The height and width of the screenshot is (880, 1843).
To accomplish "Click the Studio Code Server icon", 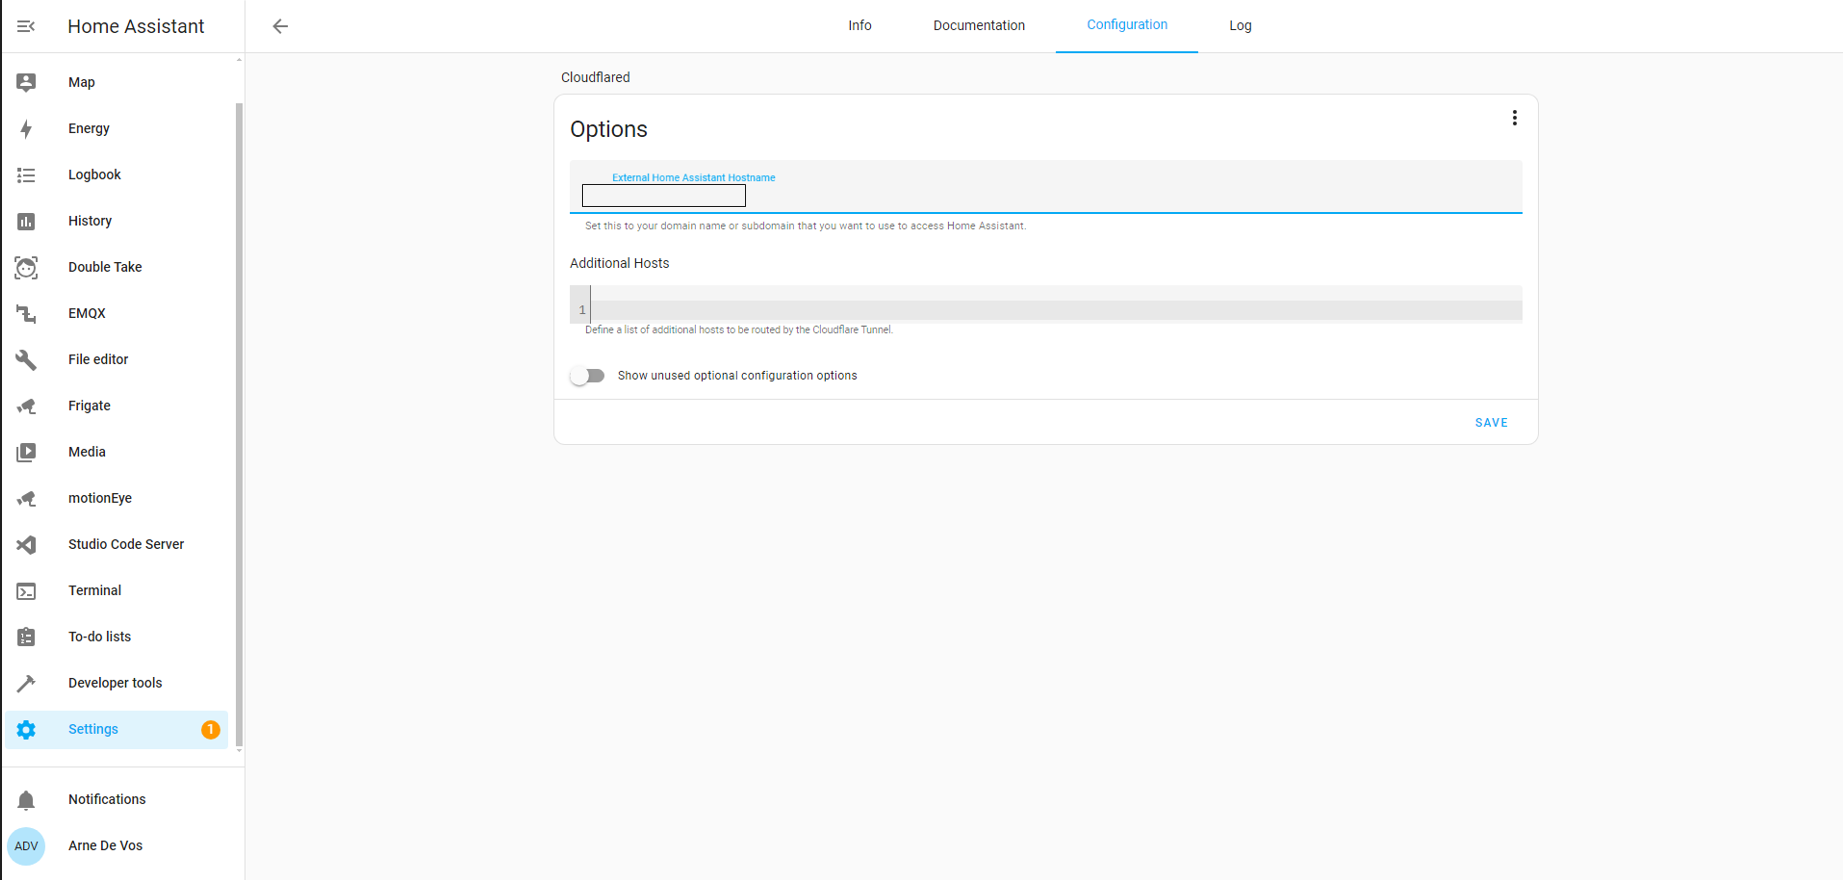I will click(x=26, y=544).
